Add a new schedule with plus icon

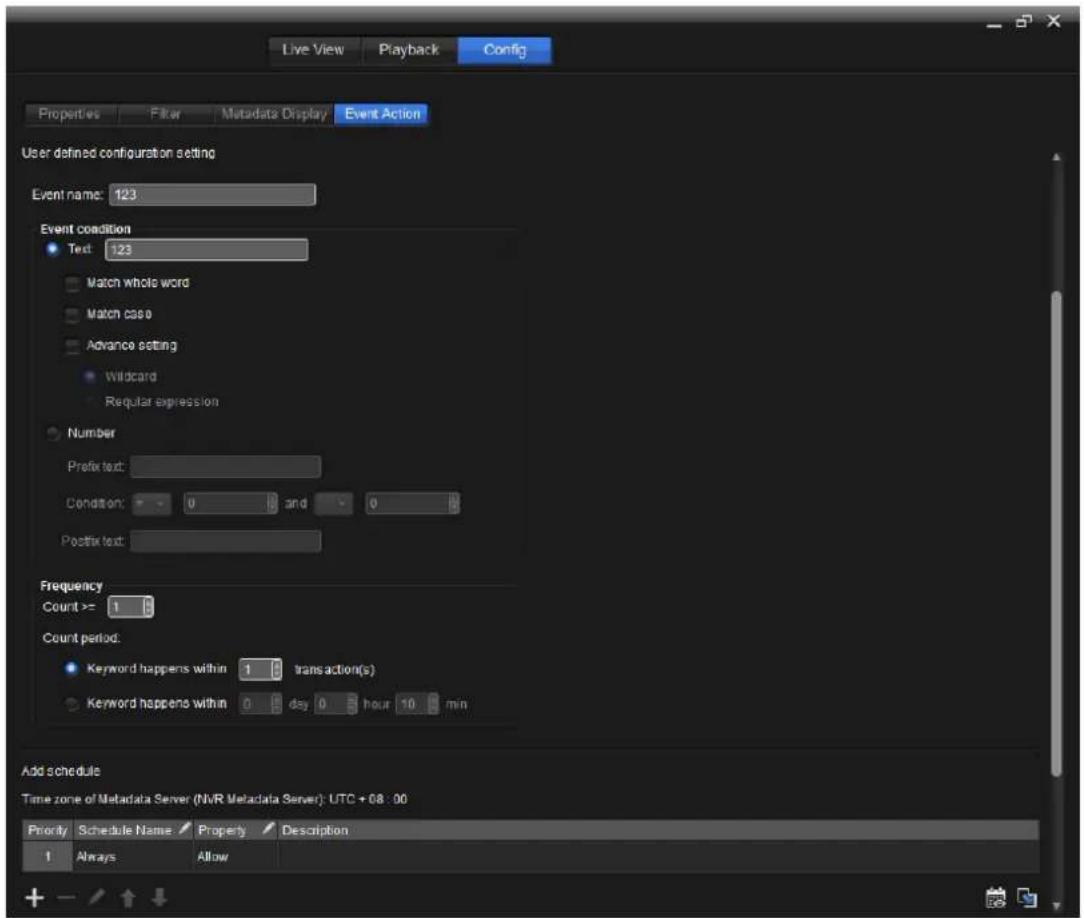(x=35, y=898)
